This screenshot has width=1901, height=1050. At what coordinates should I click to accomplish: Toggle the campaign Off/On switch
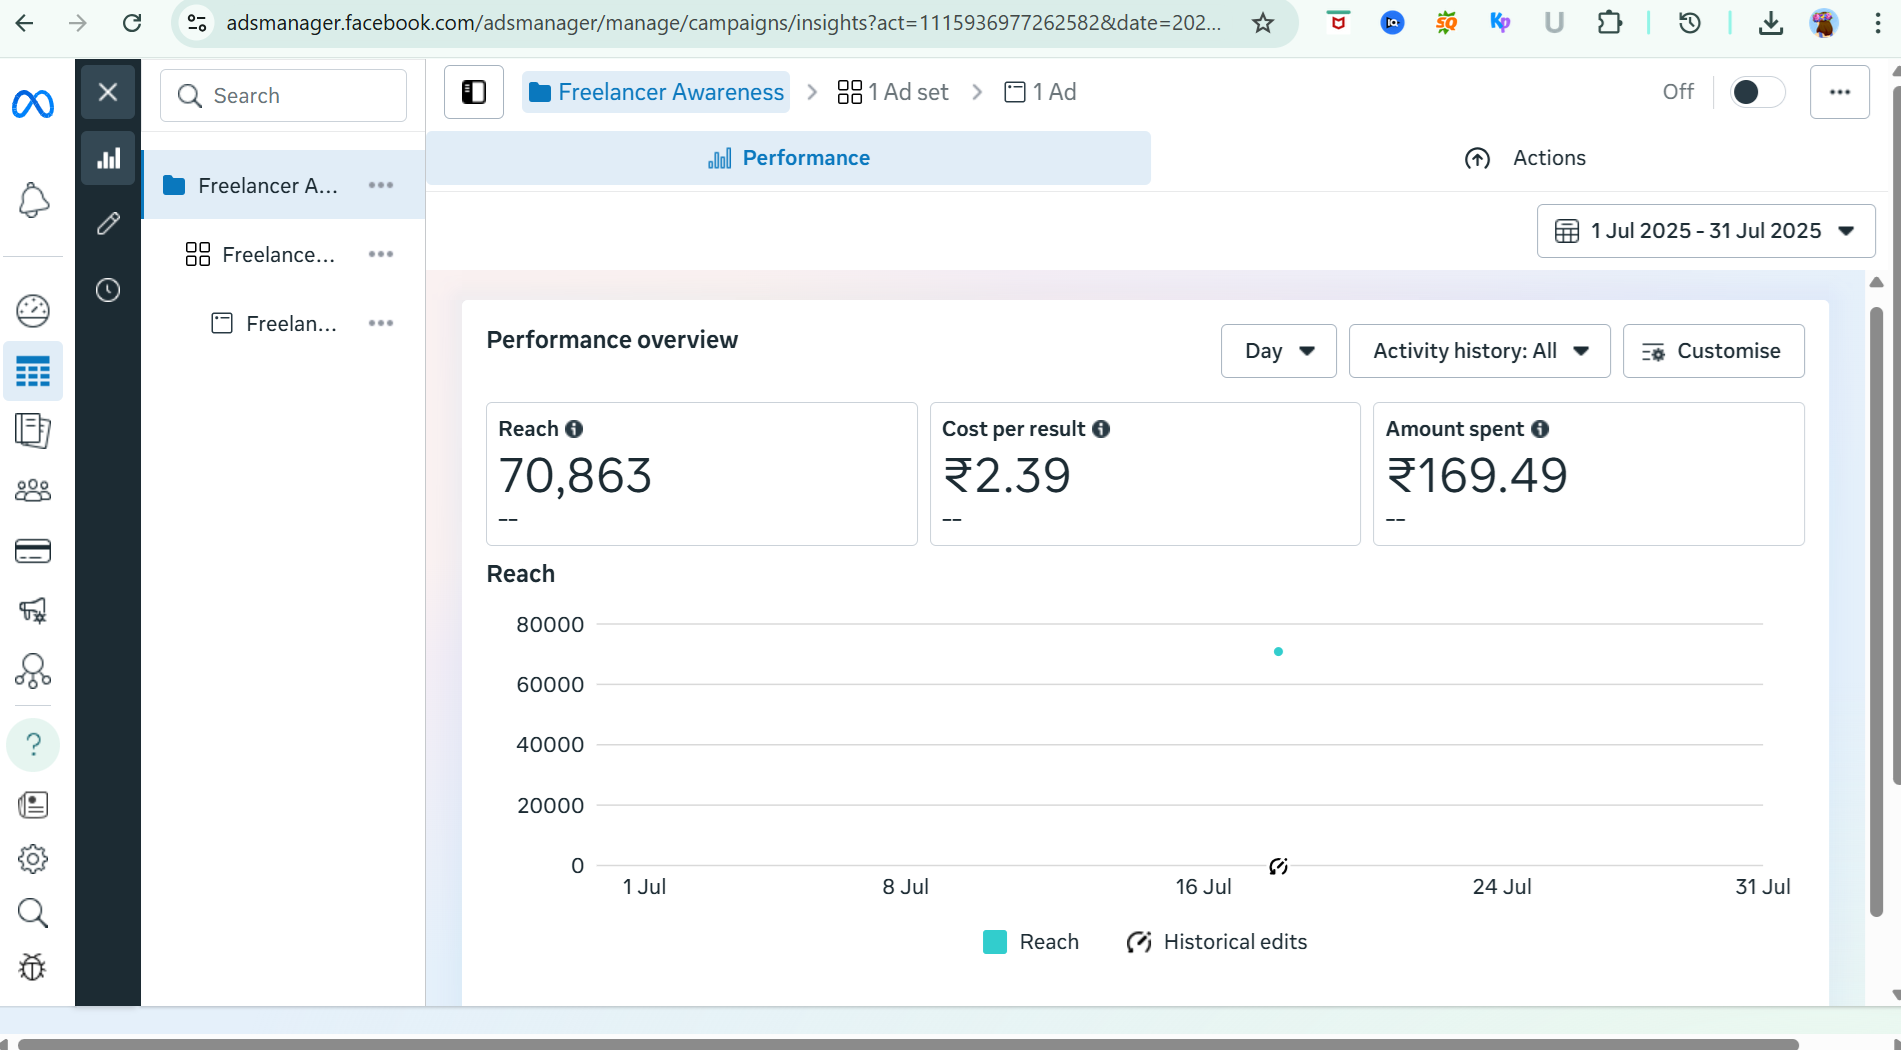pos(1756,92)
